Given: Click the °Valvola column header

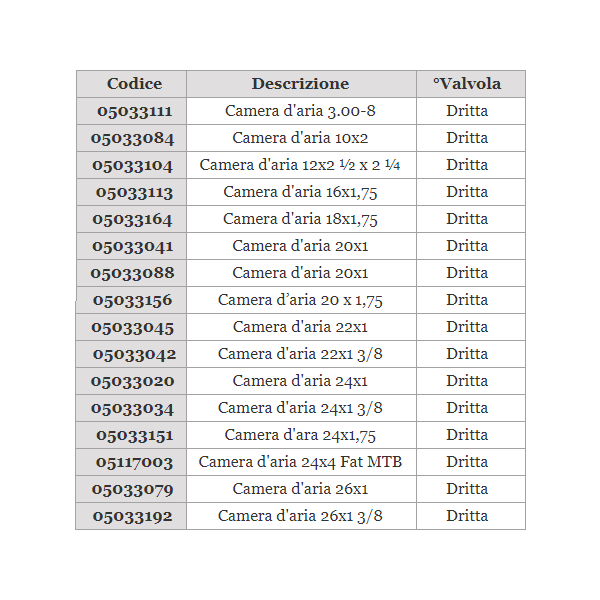Looking at the screenshot, I should (x=467, y=84).
